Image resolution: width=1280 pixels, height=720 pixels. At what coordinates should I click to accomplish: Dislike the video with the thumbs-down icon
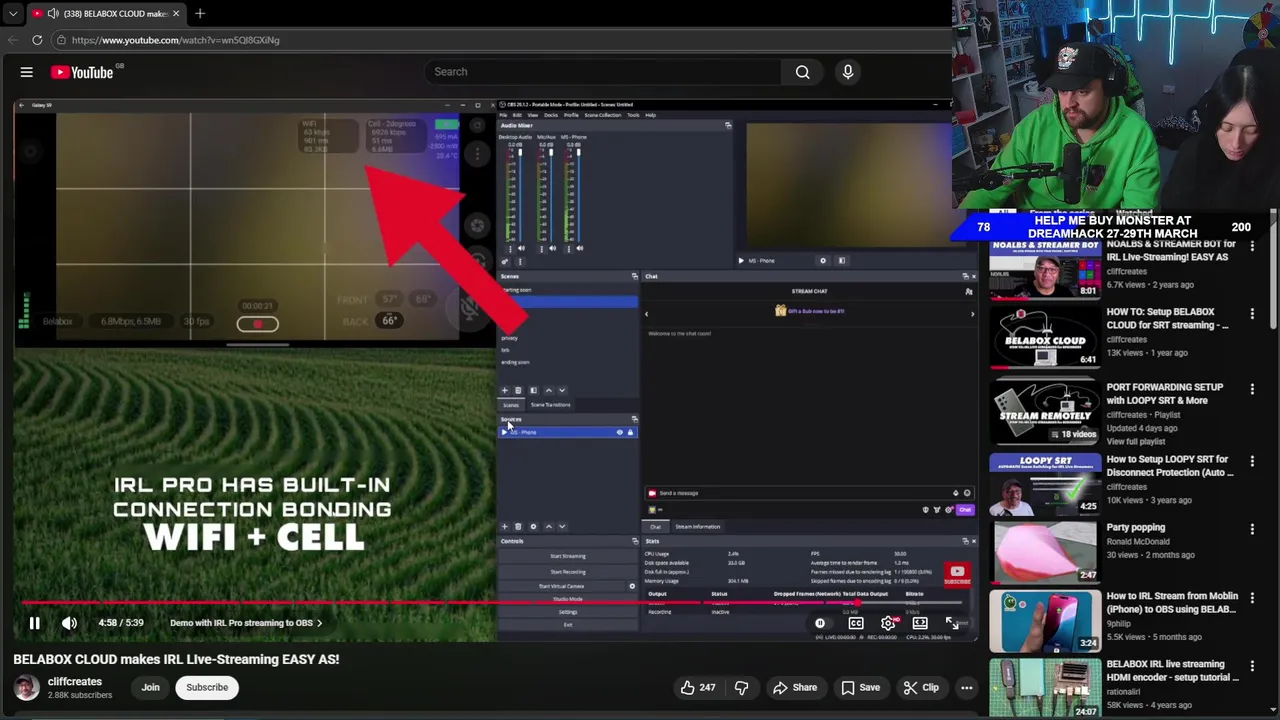[x=741, y=688]
